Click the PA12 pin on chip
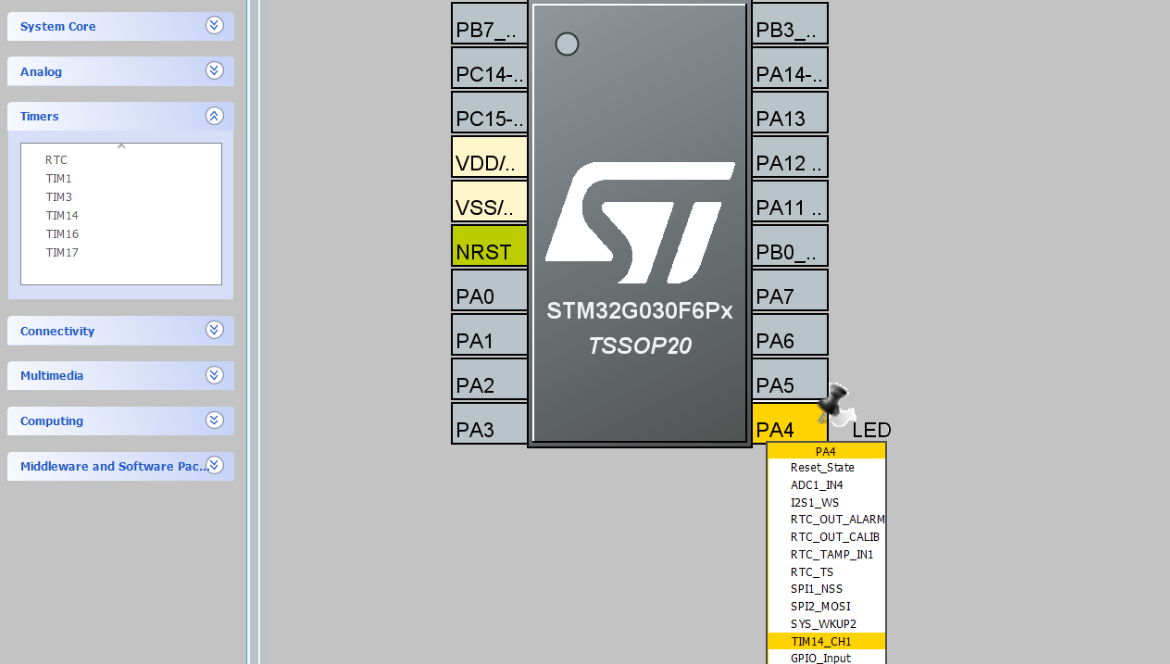Image resolution: width=1170 pixels, height=664 pixels. click(789, 157)
